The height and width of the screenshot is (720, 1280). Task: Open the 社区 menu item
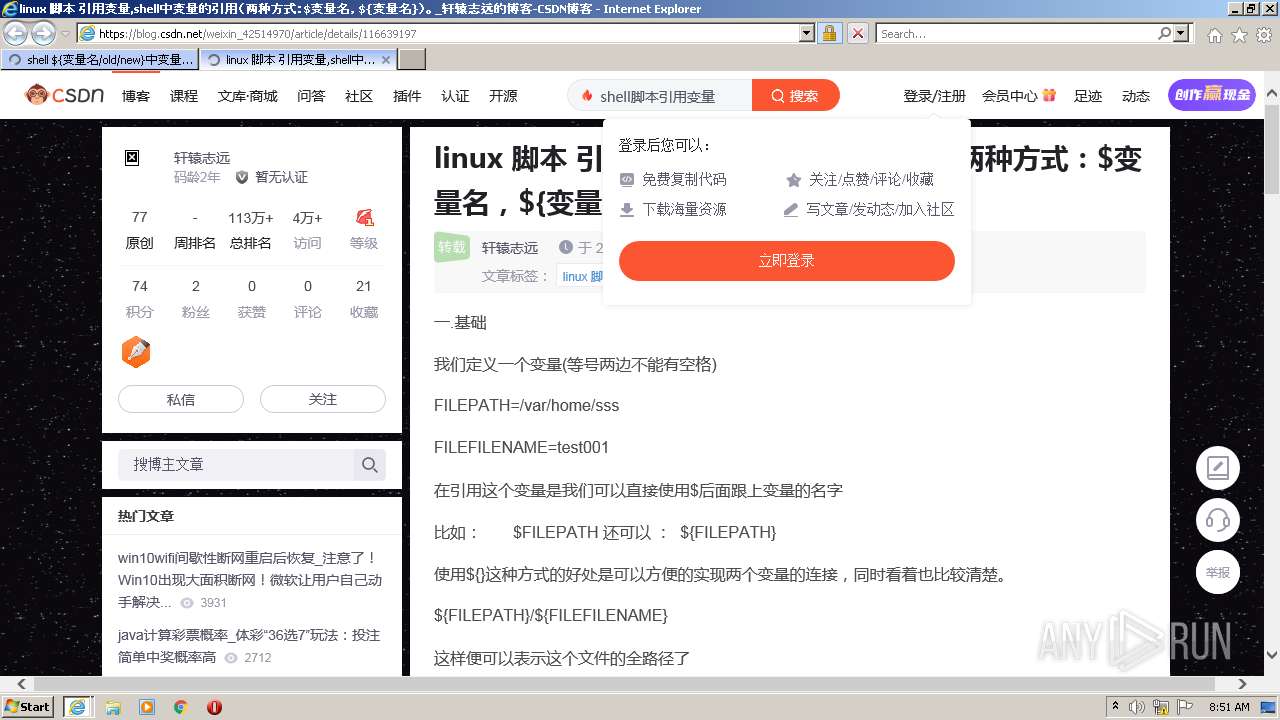coord(359,96)
